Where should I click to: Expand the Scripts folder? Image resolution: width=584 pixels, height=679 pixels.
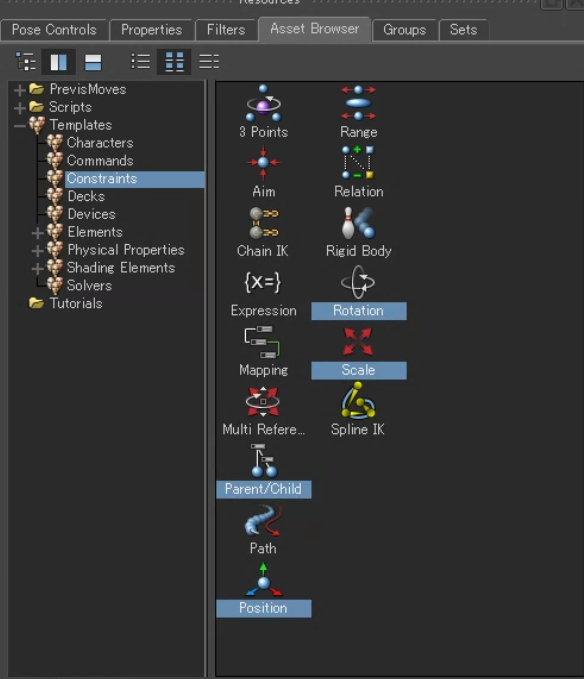pos(19,108)
